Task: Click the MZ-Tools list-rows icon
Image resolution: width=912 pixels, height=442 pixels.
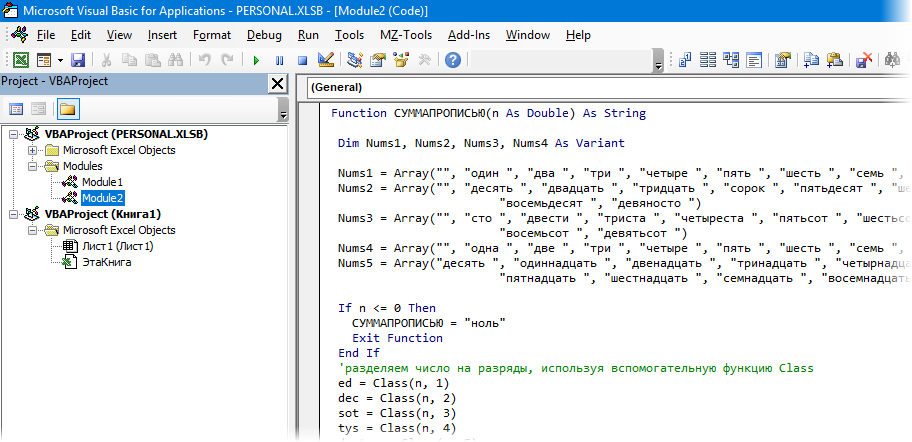Action: 708,60
